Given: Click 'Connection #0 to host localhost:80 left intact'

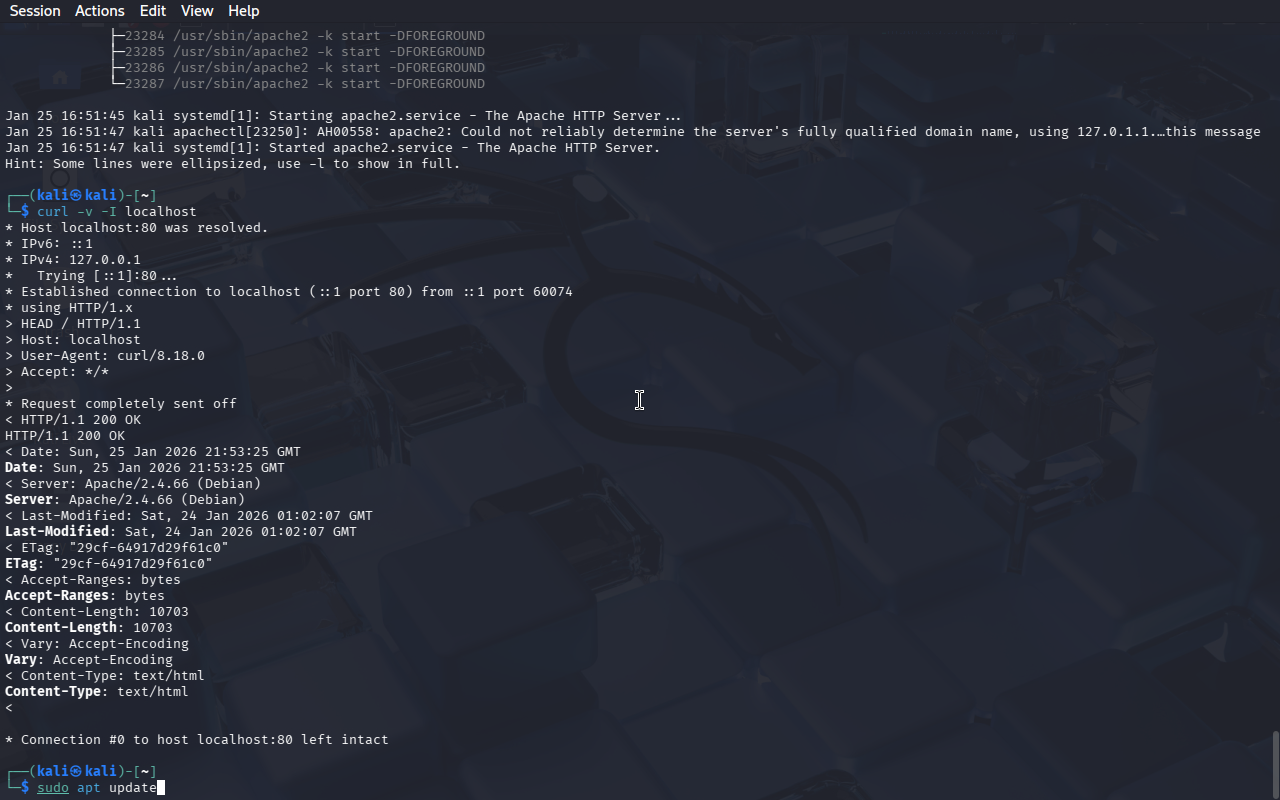Looking at the screenshot, I should pyautogui.click(x=197, y=740).
